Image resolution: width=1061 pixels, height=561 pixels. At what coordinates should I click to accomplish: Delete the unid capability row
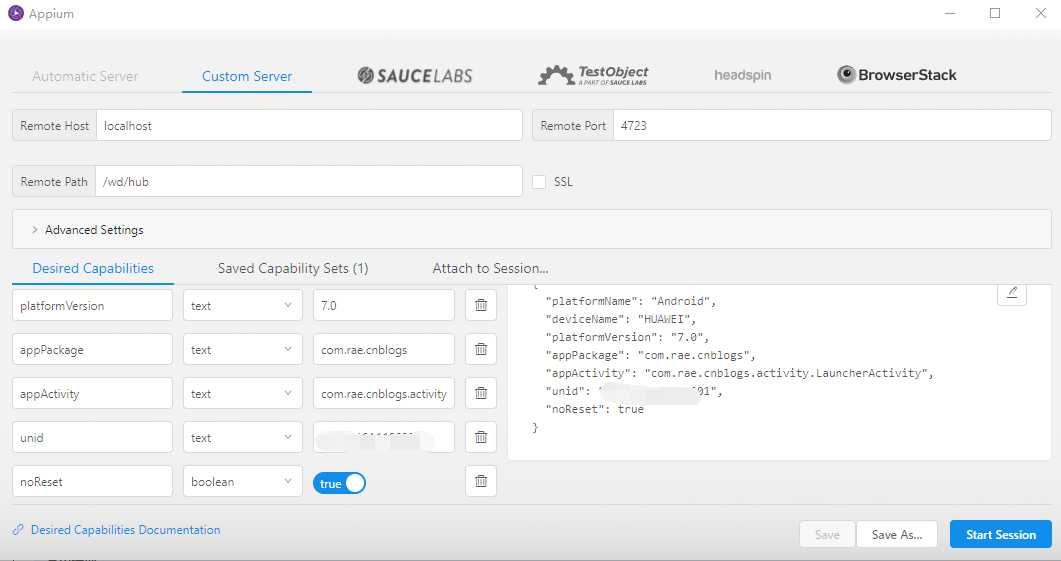coord(481,437)
